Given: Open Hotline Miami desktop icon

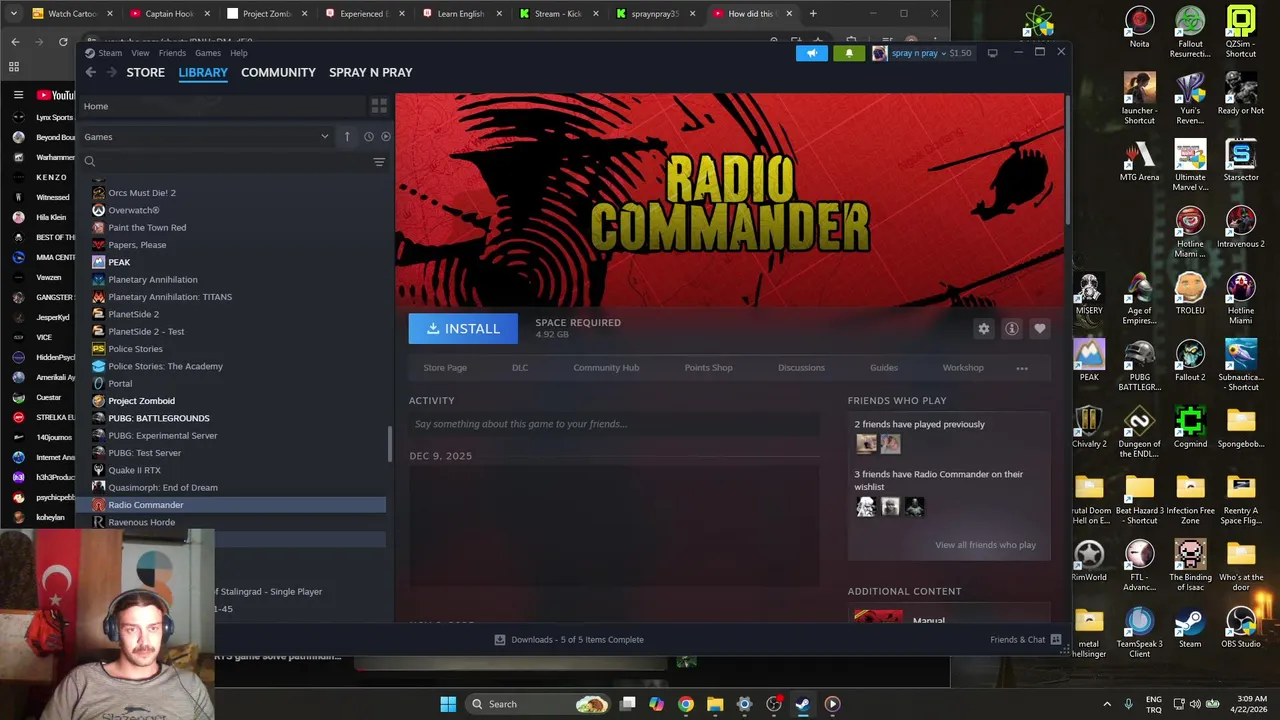Looking at the screenshot, I should [1241, 298].
